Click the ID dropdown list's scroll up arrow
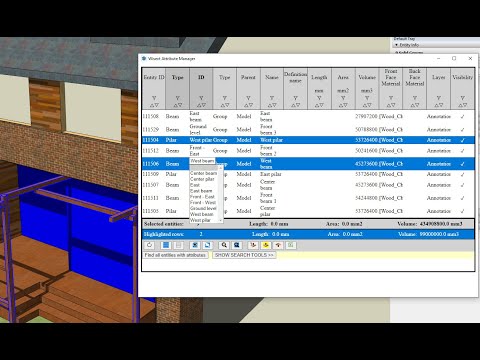The height and width of the screenshot is (360, 480). point(220,168)
